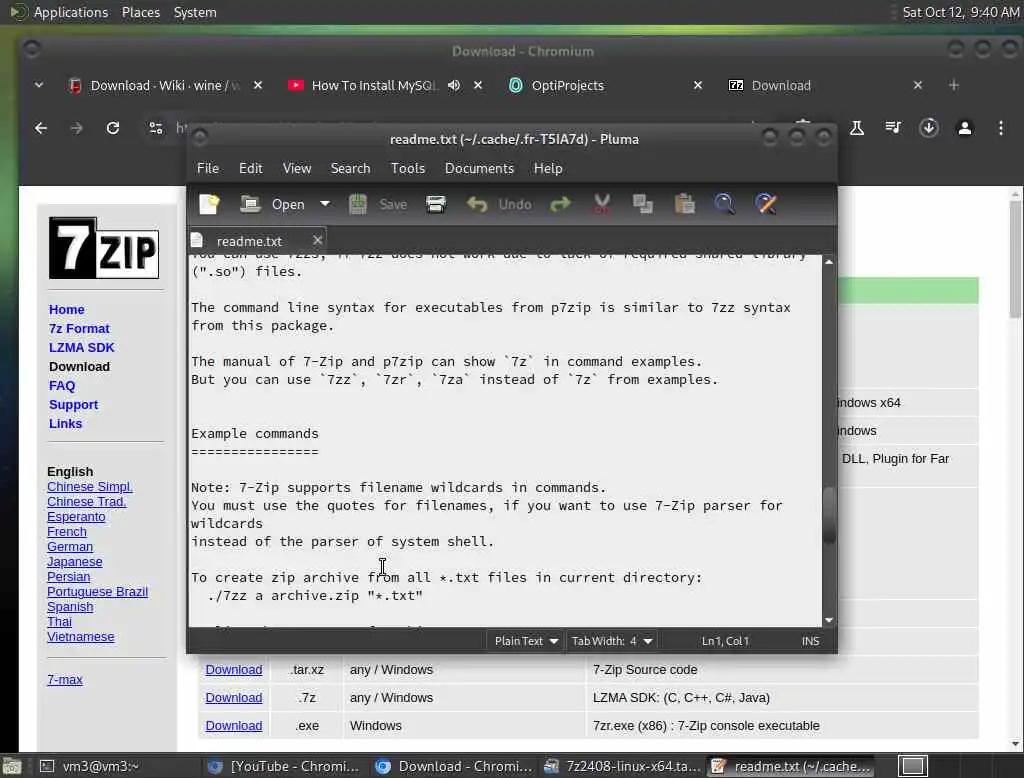Click the Paste clipboard icon
This screenshot has height=778, width=1024.
684,204
